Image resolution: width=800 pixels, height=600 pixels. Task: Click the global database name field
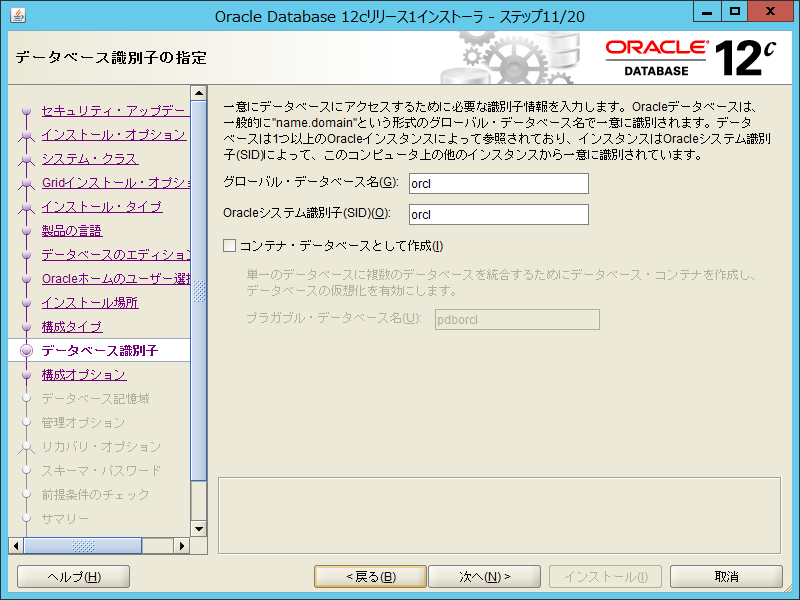coord(498,184)
